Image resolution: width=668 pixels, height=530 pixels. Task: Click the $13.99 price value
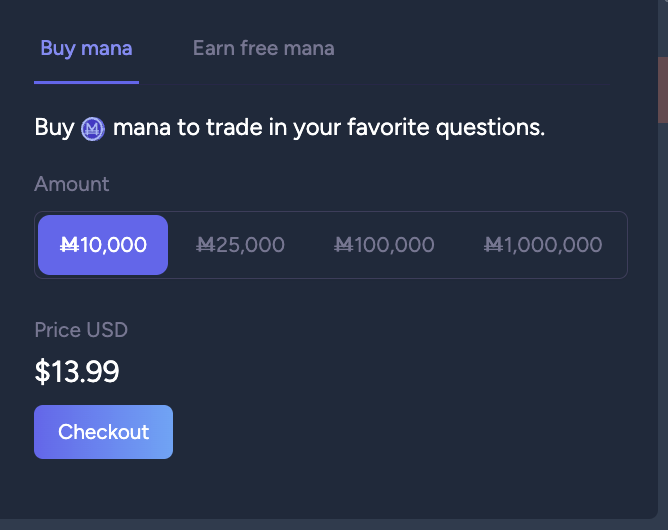(77, 372)
